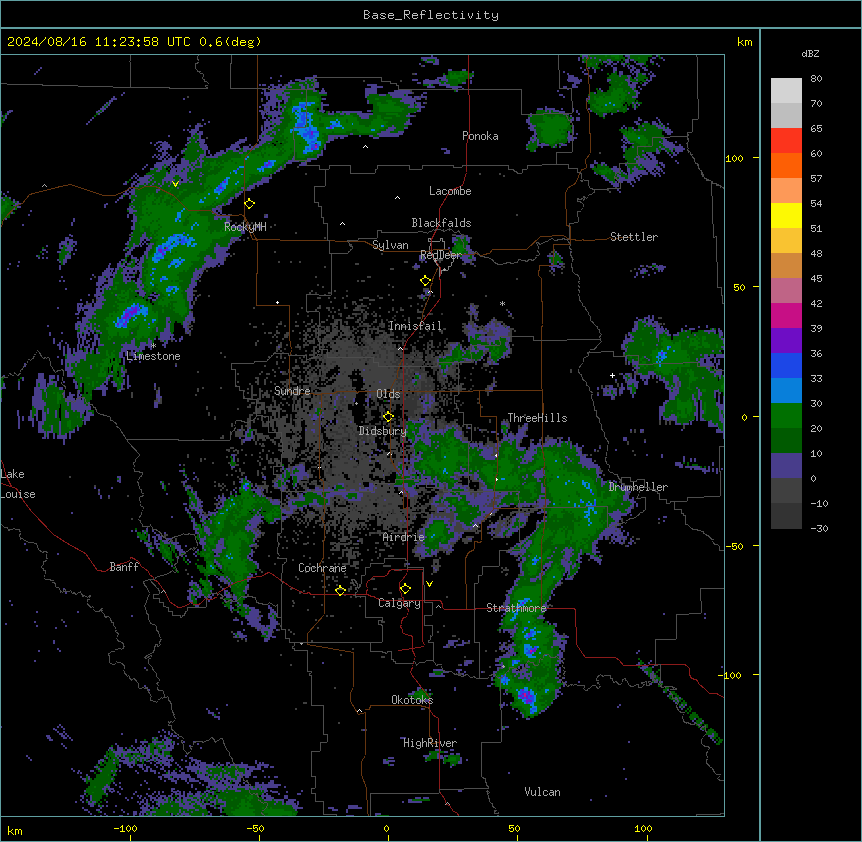This screenshot has height=842, width=862.
Task: Select the Airdrie label
Action: 404,537
